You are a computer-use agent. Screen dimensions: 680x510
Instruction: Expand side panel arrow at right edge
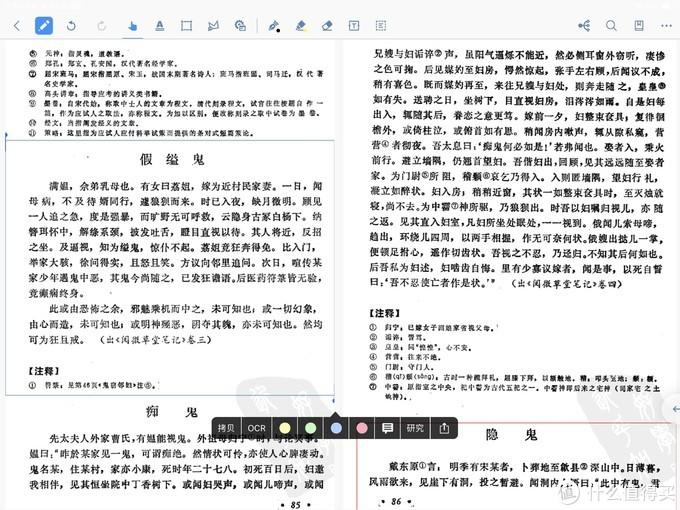coord(674,409)
